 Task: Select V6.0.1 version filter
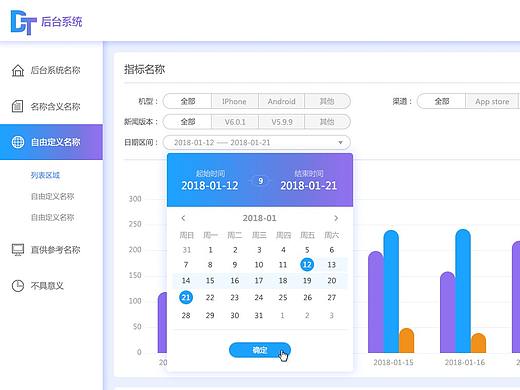pos(235,122)
